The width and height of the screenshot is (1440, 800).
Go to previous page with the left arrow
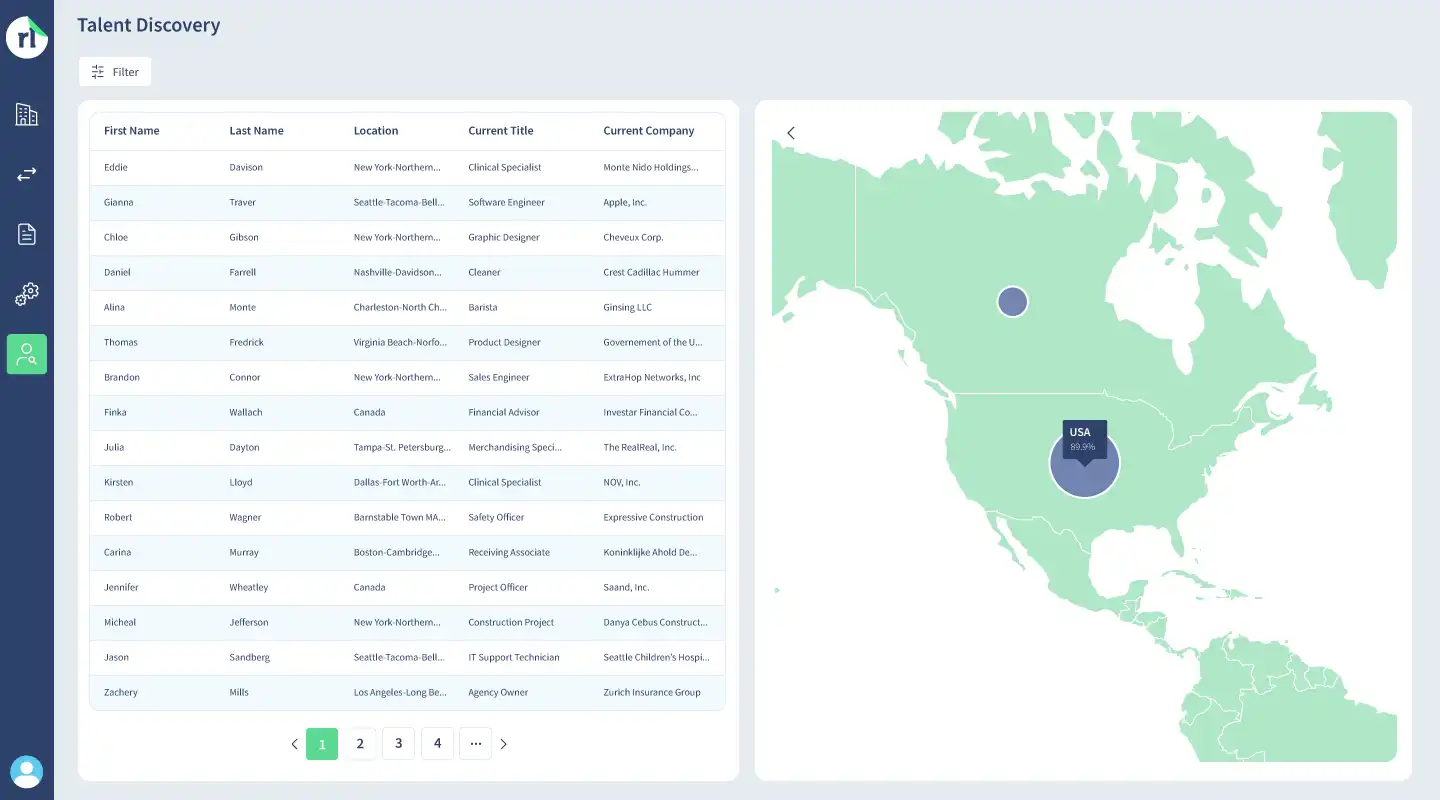(294, 744)
